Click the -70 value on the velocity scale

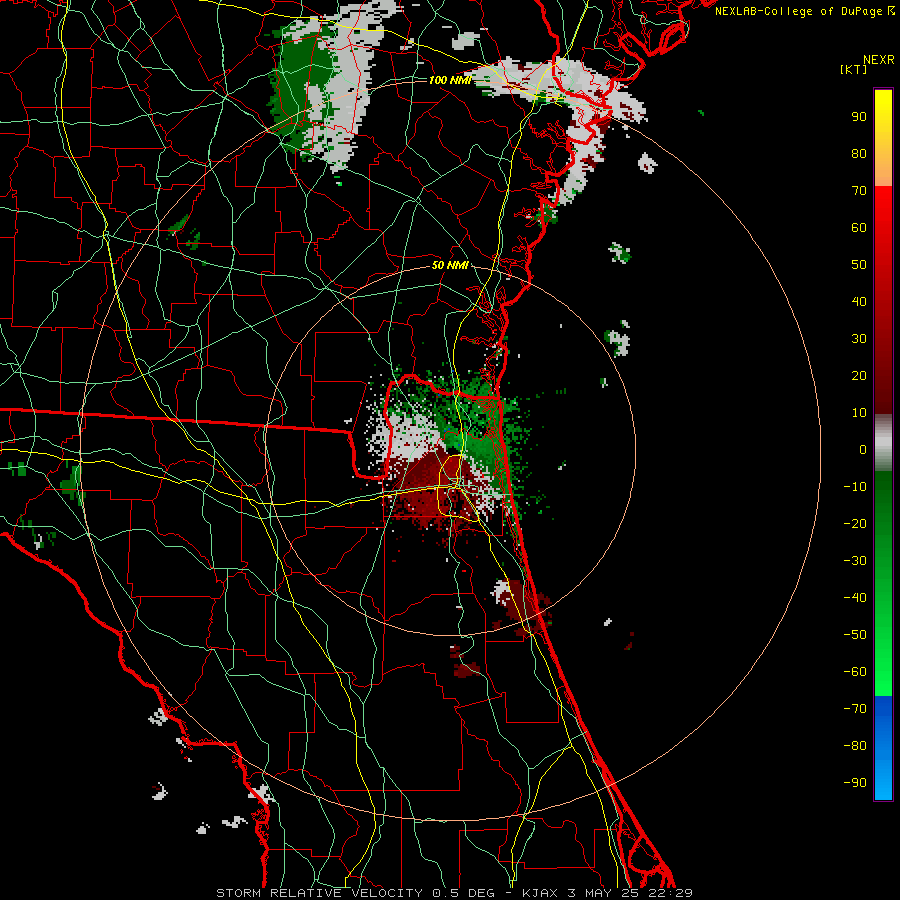tap(855, 709)
